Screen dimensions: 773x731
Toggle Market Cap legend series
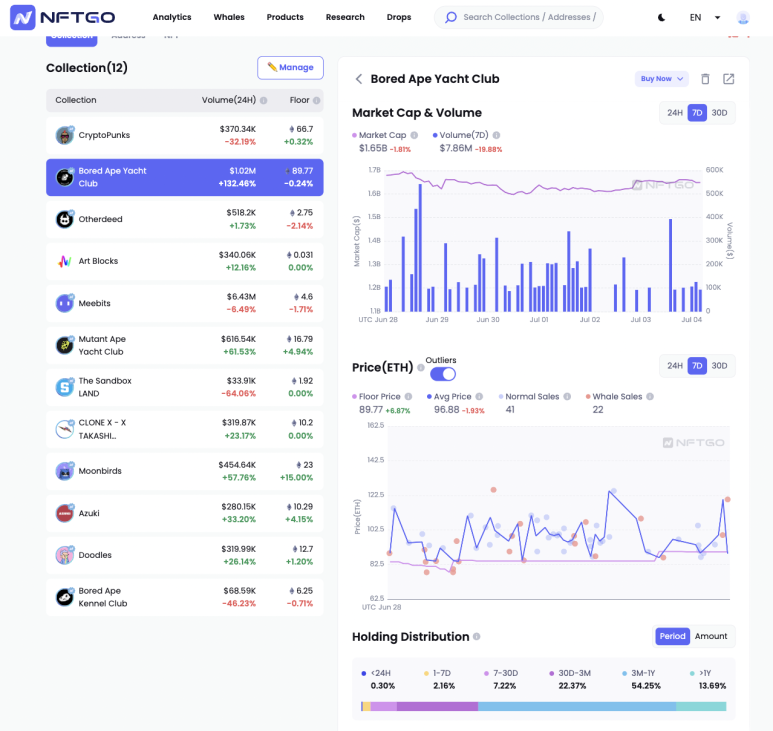379,135
